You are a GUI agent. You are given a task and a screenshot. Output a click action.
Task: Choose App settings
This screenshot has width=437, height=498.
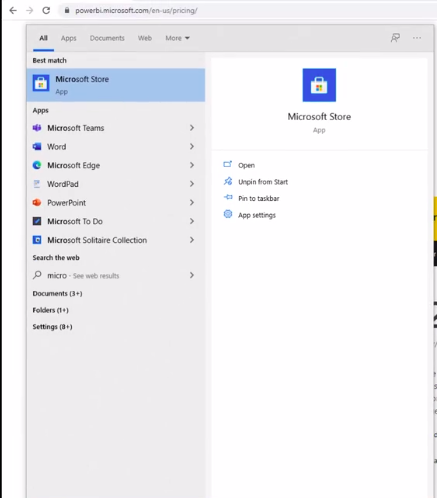click(257, 215)
